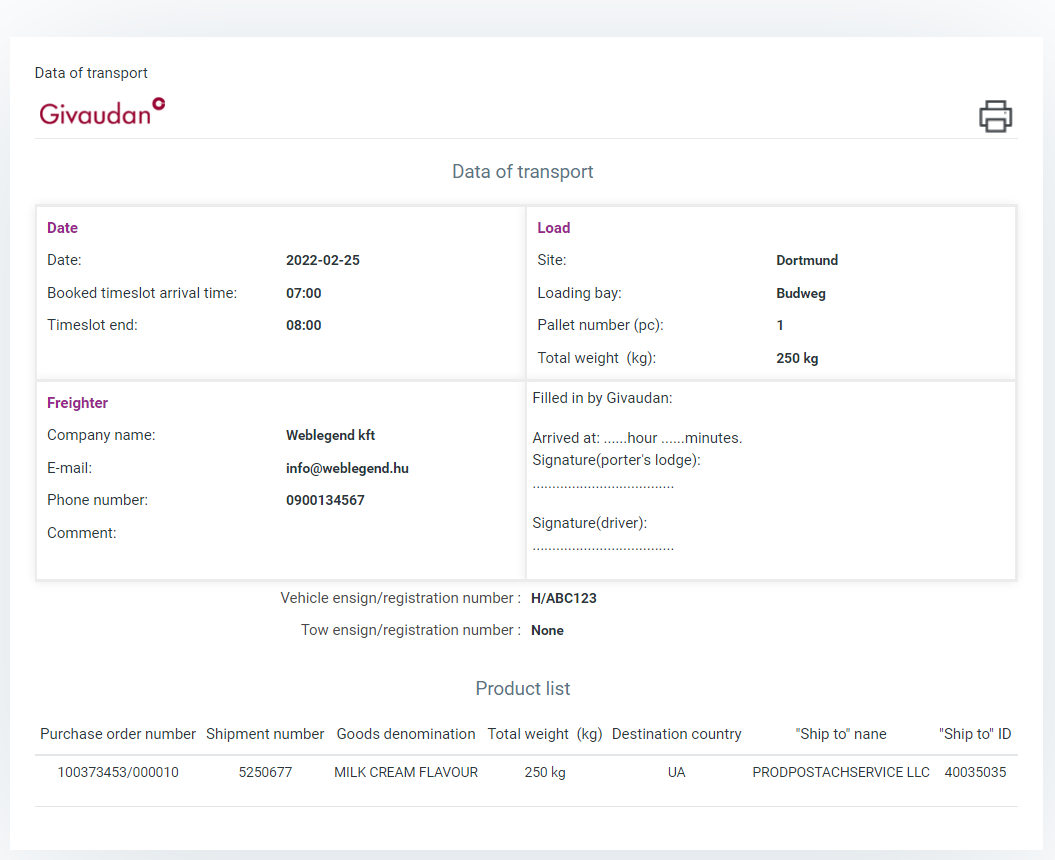Click the "Destination country" column header
The image size is (1055, 860).
pyautogui.click(x=677, y=734)
